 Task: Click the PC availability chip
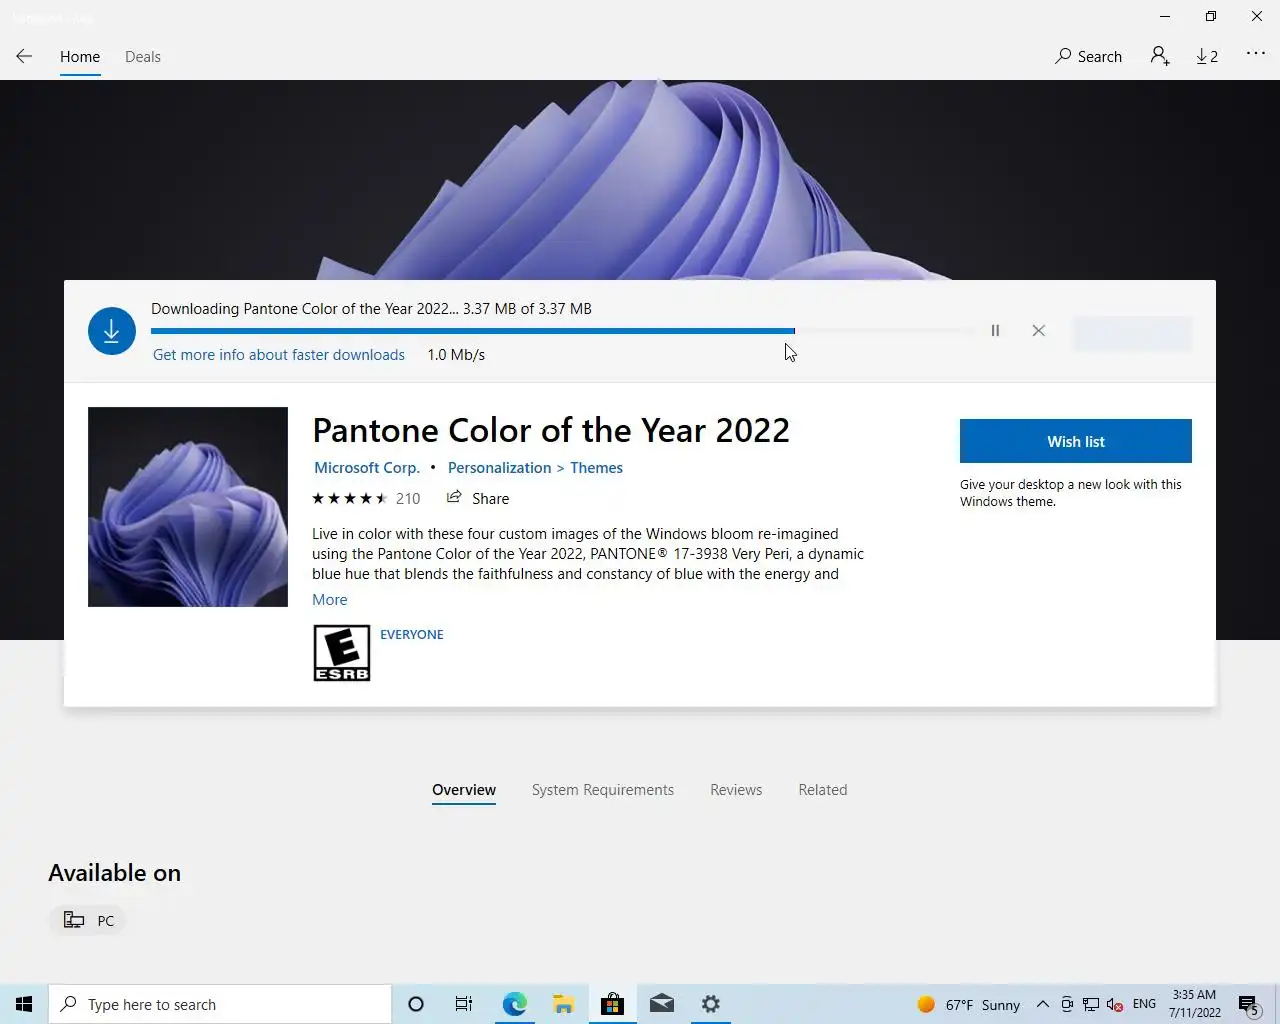tap(88, 920)
